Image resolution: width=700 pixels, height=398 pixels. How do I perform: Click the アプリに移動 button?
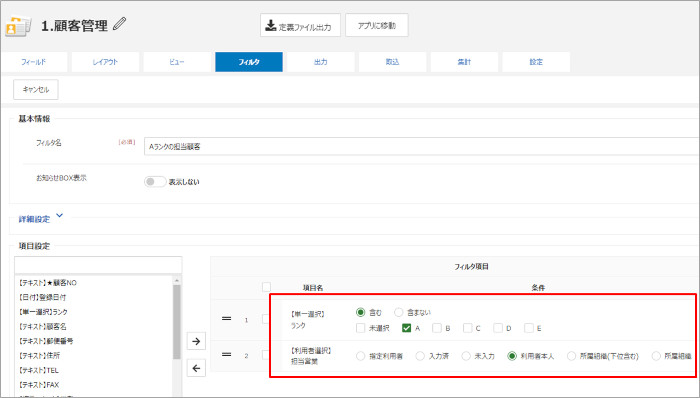pos(377,25)
